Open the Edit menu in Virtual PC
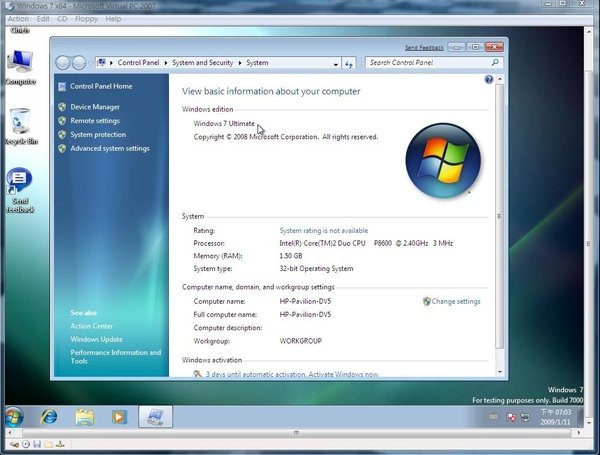 43,19
